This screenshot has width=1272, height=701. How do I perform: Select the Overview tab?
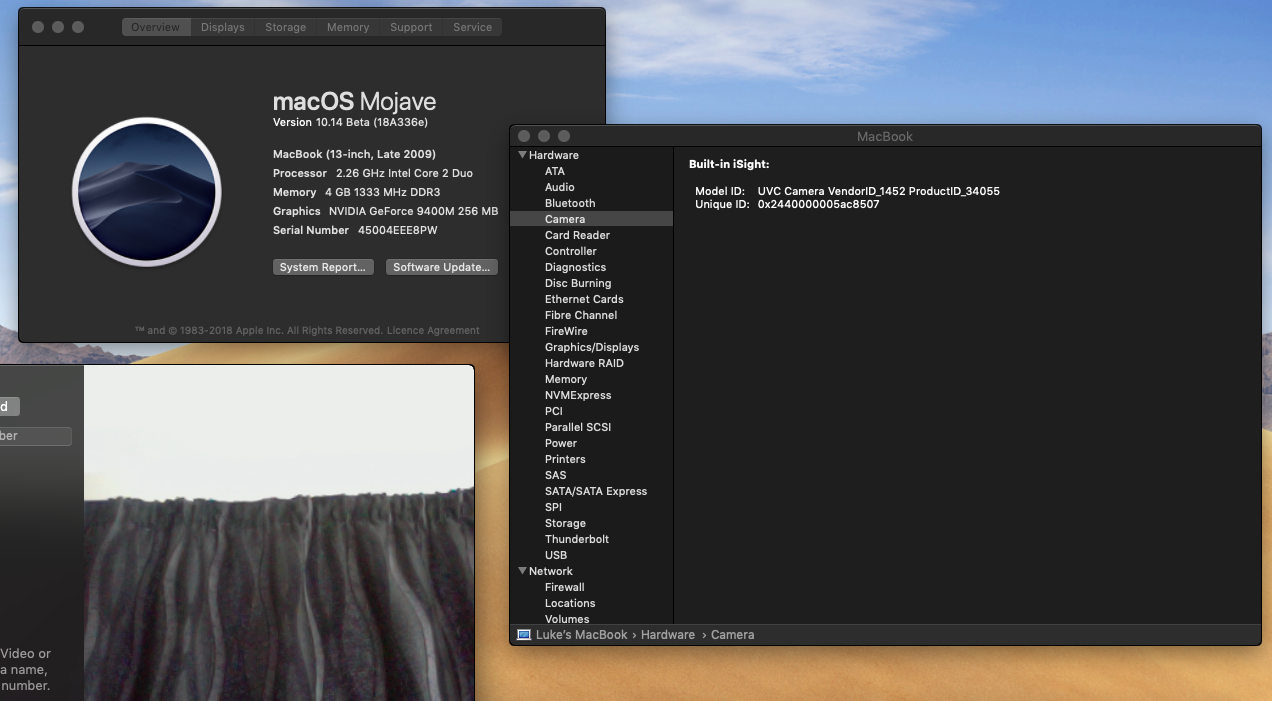click(156, 27)
